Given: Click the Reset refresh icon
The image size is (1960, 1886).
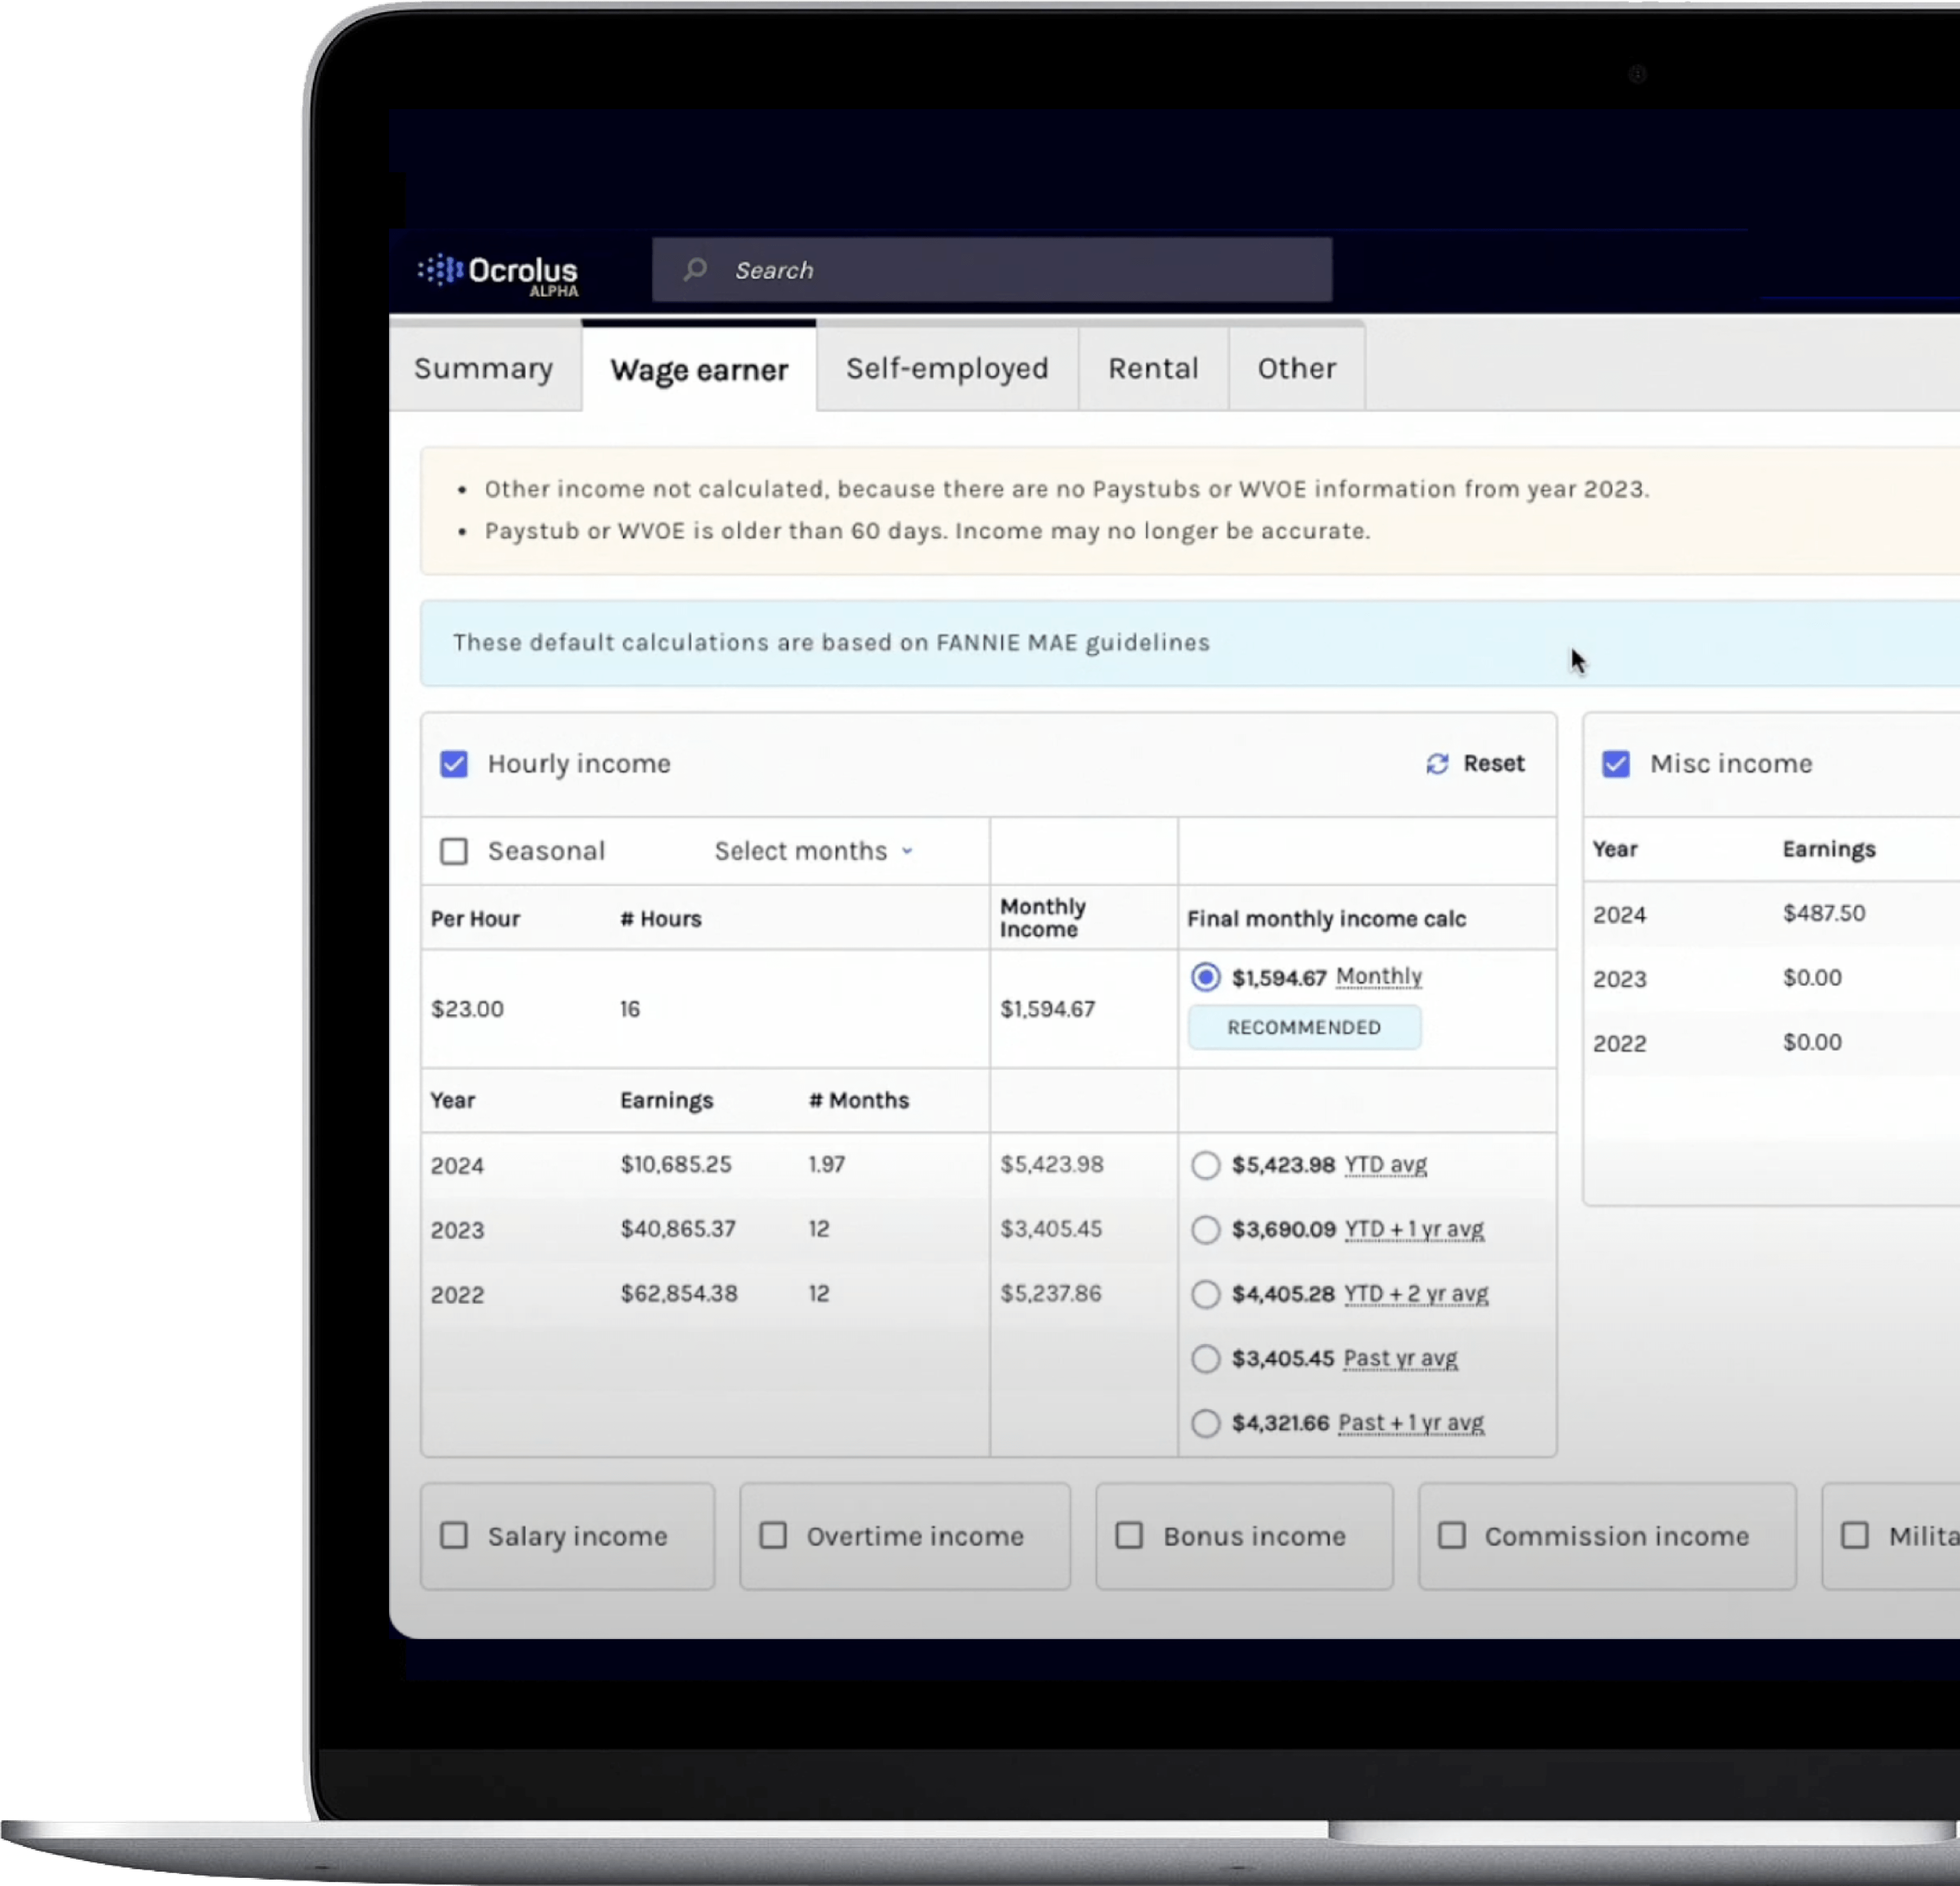Looking at the screenshot, I should pyautogui.click(x=1437, y=764).
